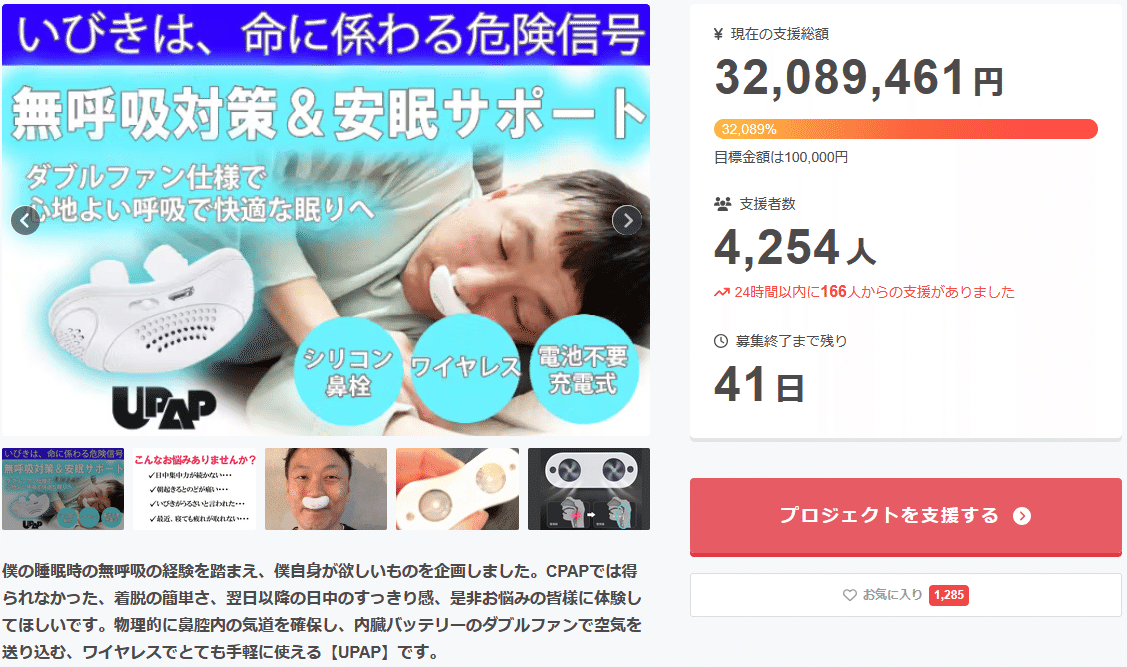Image resolution: width=1127 pixels, height=667 pixels.
Task: Click プロジェクトを支援する button
Action: point(906,516)
